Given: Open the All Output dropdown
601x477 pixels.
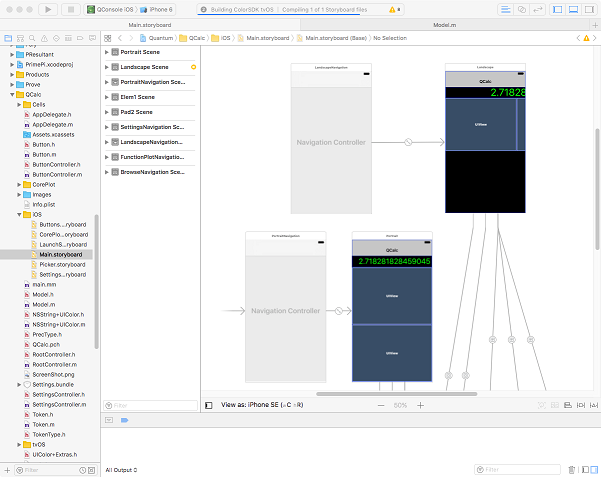Looking at the screenshot, I should point(121,470).
